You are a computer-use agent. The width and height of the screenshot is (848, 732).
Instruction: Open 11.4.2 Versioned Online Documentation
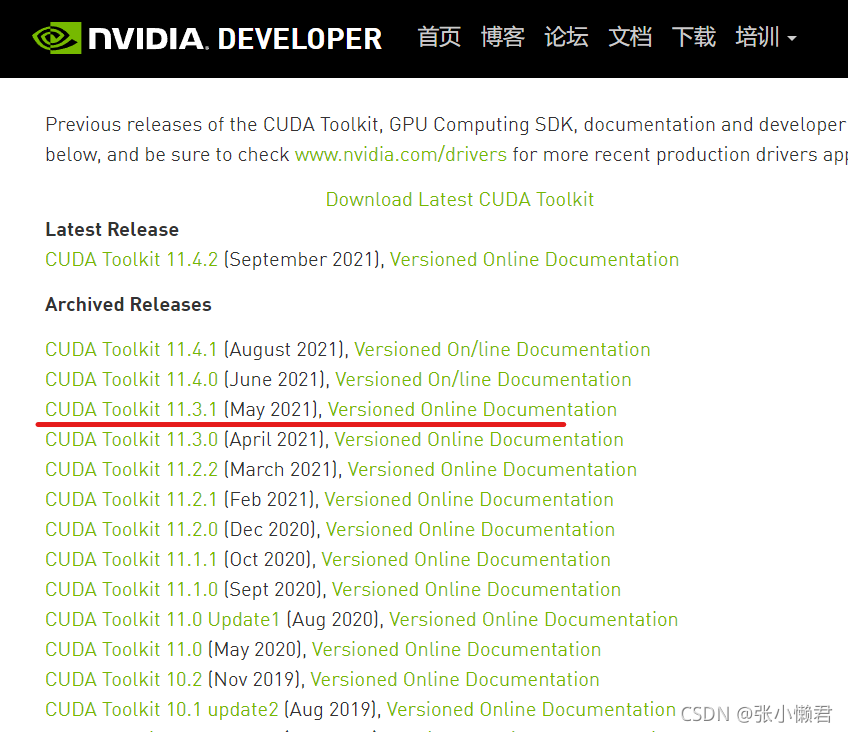[x=534, y=259]
